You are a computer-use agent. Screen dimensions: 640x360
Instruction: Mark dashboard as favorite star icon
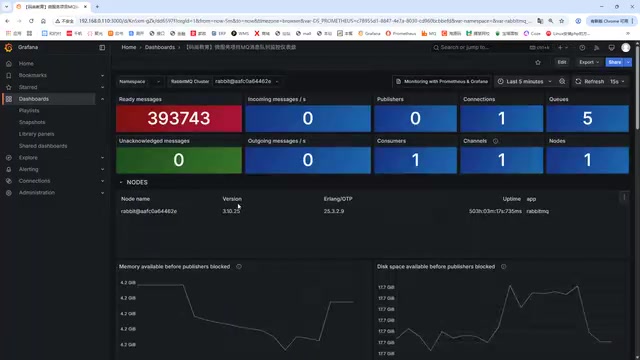tap(538, 62)
